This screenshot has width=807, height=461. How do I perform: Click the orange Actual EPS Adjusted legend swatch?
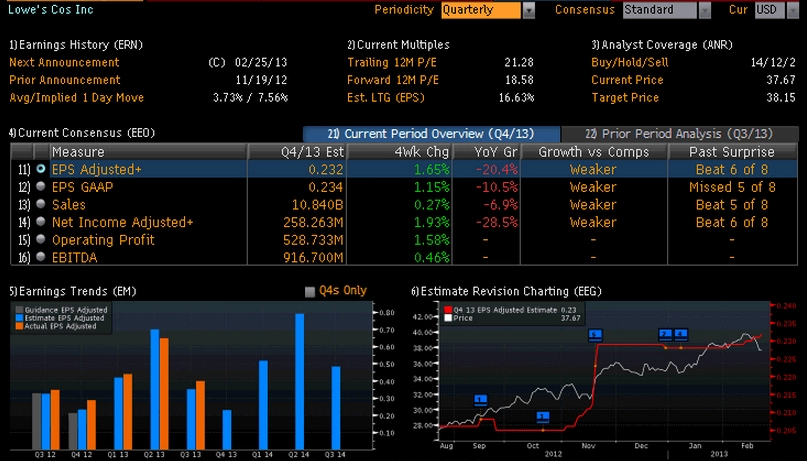pyautogui.click(x=19, y=326)
